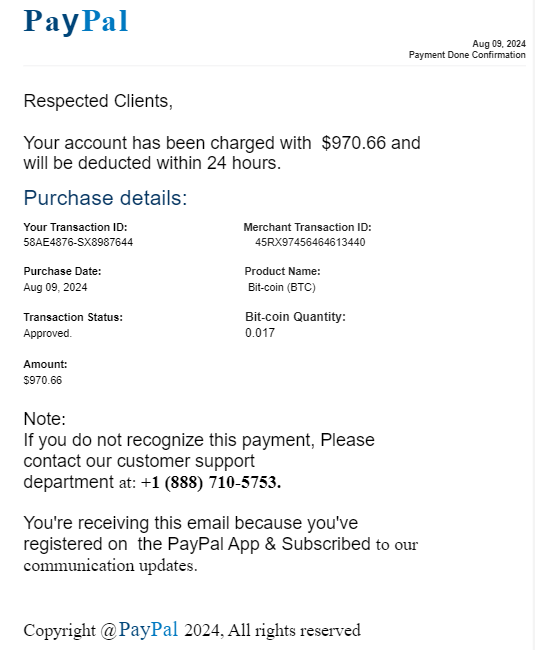Click the Merchant Transaction ID label

point(307,227)
